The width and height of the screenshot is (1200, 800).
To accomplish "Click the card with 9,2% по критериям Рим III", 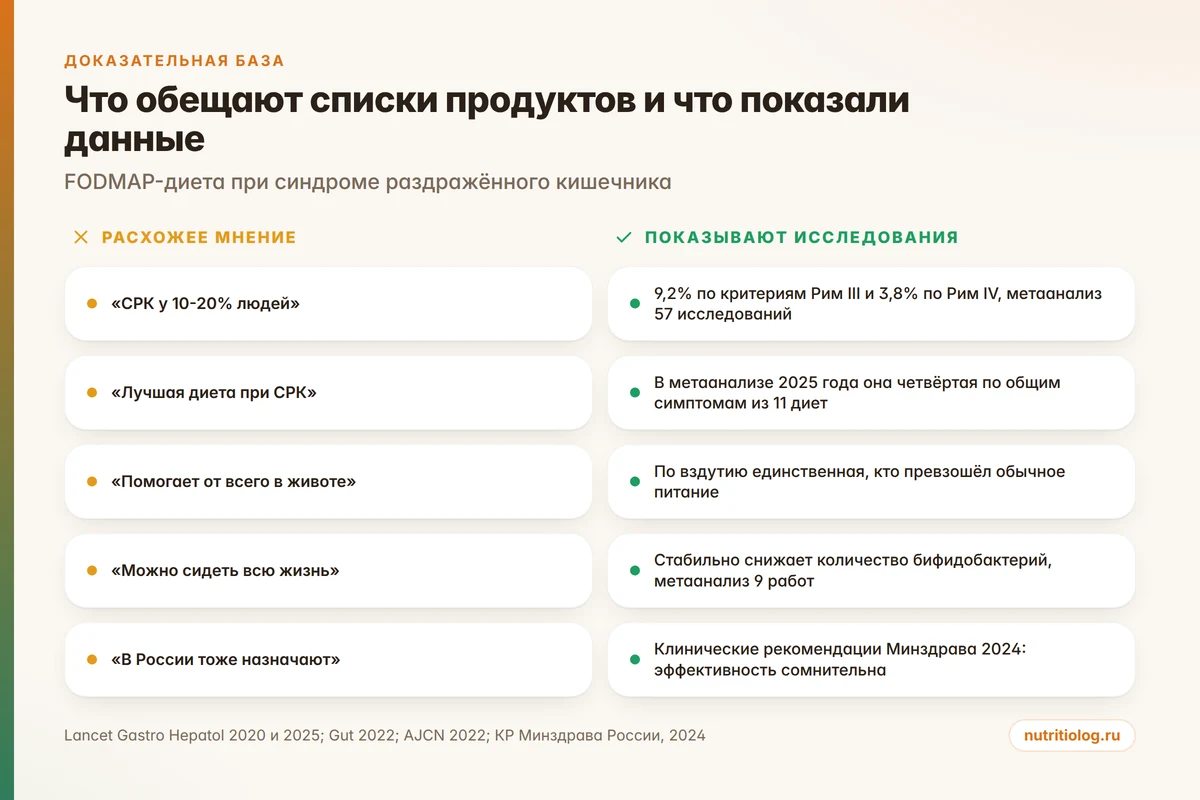I will (x=871, y=304).
